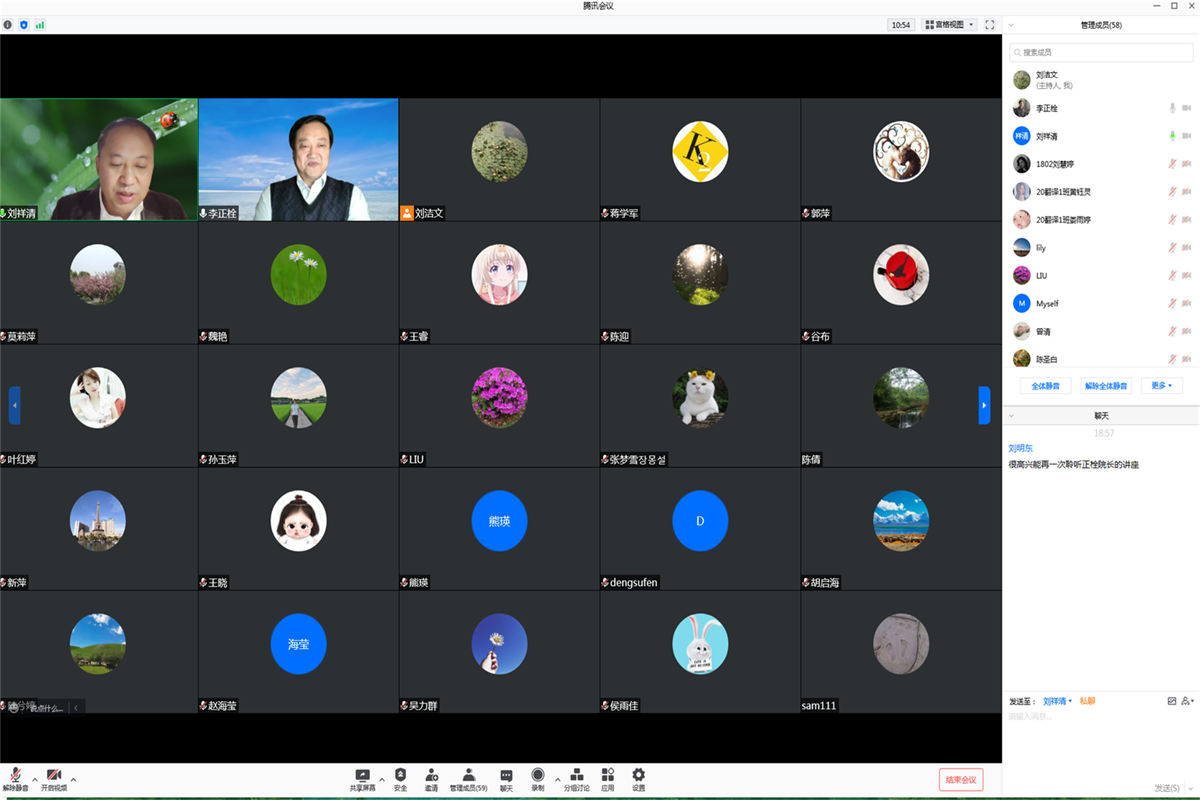
Task: Open 分组讨论 breakout rooms icon
Action: coord(577,775)
